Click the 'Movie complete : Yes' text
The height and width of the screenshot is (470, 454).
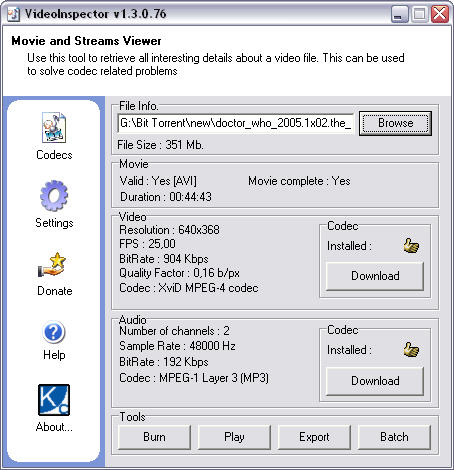tap(299, 181)
